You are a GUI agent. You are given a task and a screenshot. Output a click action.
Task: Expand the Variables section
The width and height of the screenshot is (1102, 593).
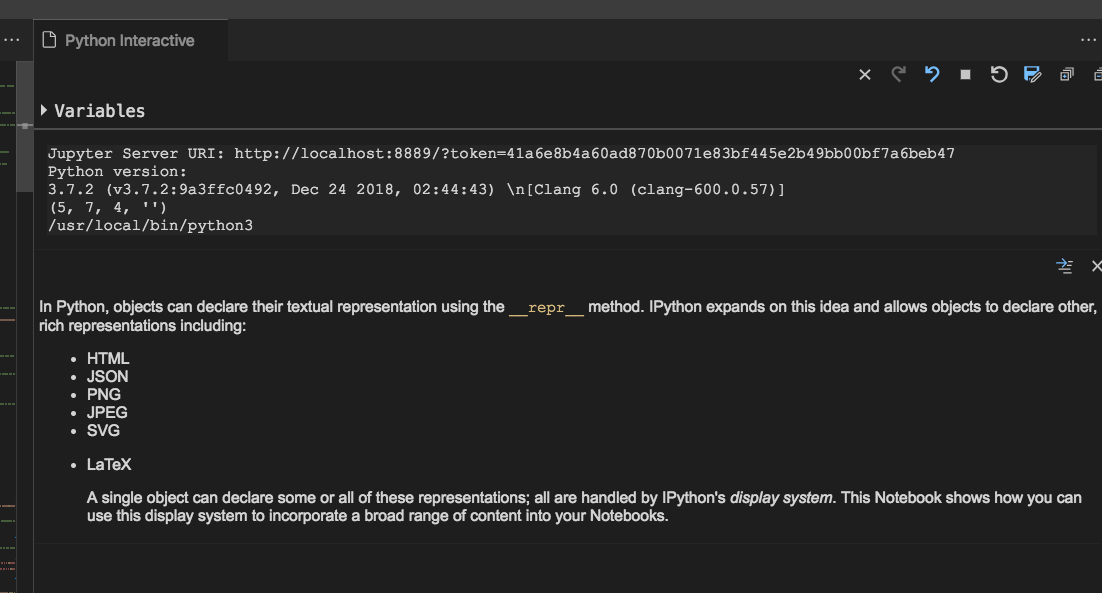click(42, 111)
